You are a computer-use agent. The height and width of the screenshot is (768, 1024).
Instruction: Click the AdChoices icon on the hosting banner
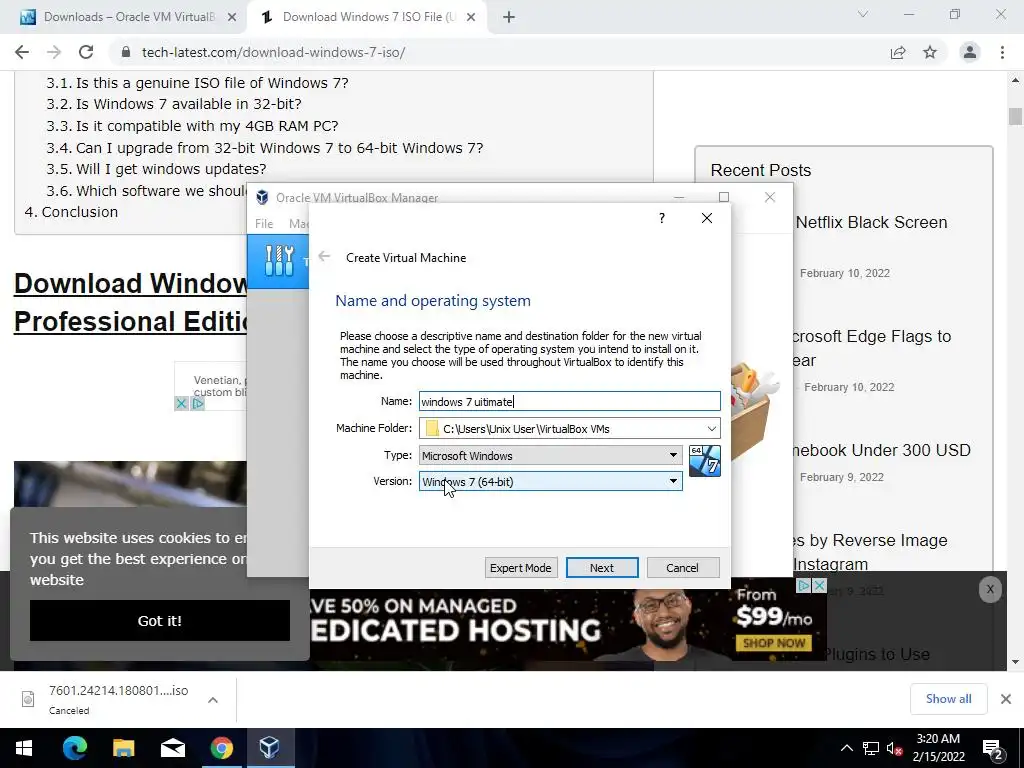(804, 585)
